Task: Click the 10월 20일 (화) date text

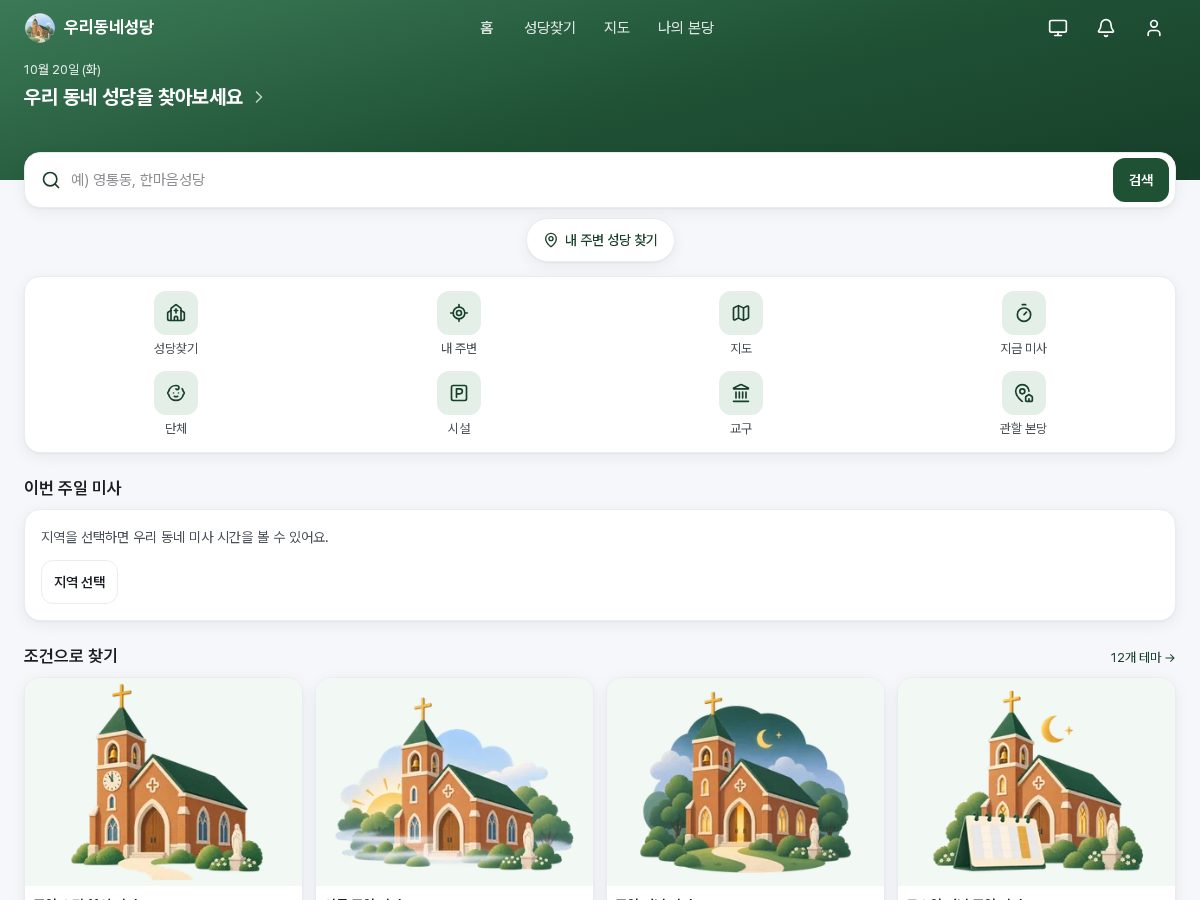Action: pyautogui.click(x=62, y=70)
